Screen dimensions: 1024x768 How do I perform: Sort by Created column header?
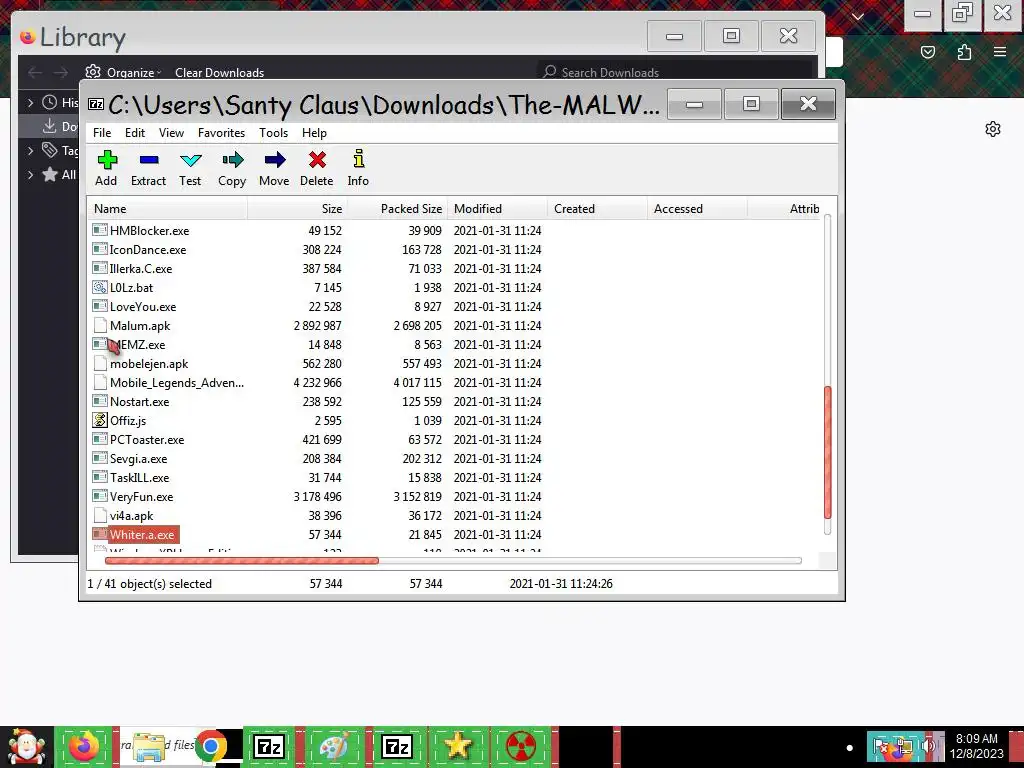click(x=598, y=209)
